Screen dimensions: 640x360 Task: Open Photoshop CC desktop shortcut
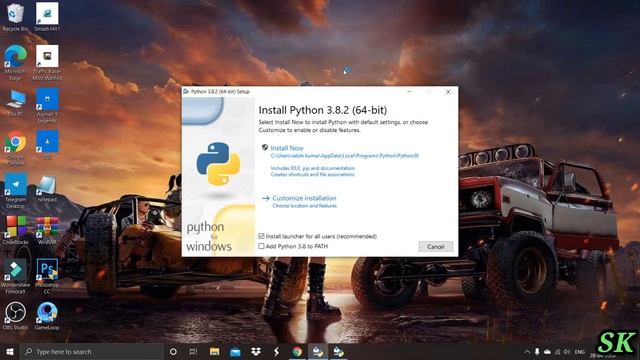pos(47,276)
